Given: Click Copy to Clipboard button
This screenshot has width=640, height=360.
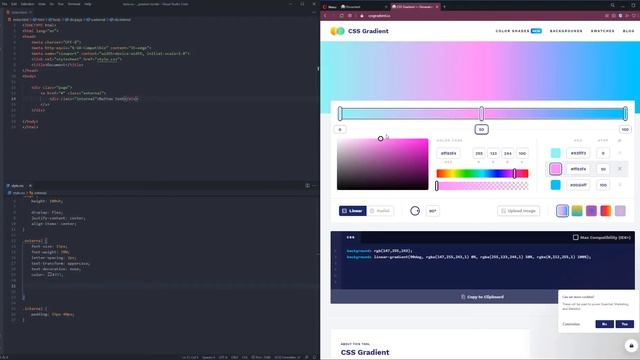Looking at the screenshot, I should pyautogui.click(x=482, y=297).
